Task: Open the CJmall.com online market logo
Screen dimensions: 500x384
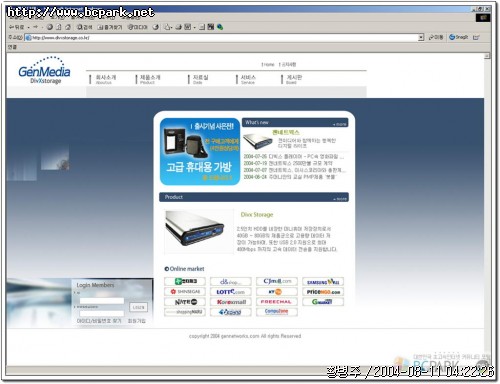Action: (x=277, y=281)
